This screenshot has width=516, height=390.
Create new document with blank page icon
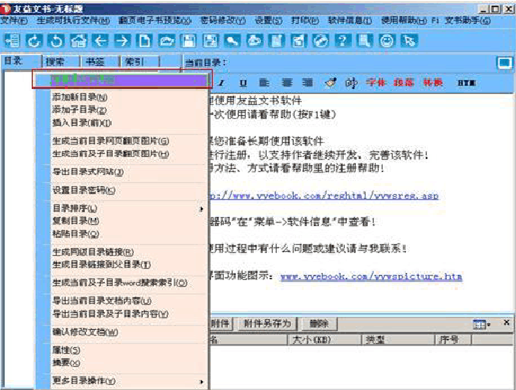click(144, 41)
